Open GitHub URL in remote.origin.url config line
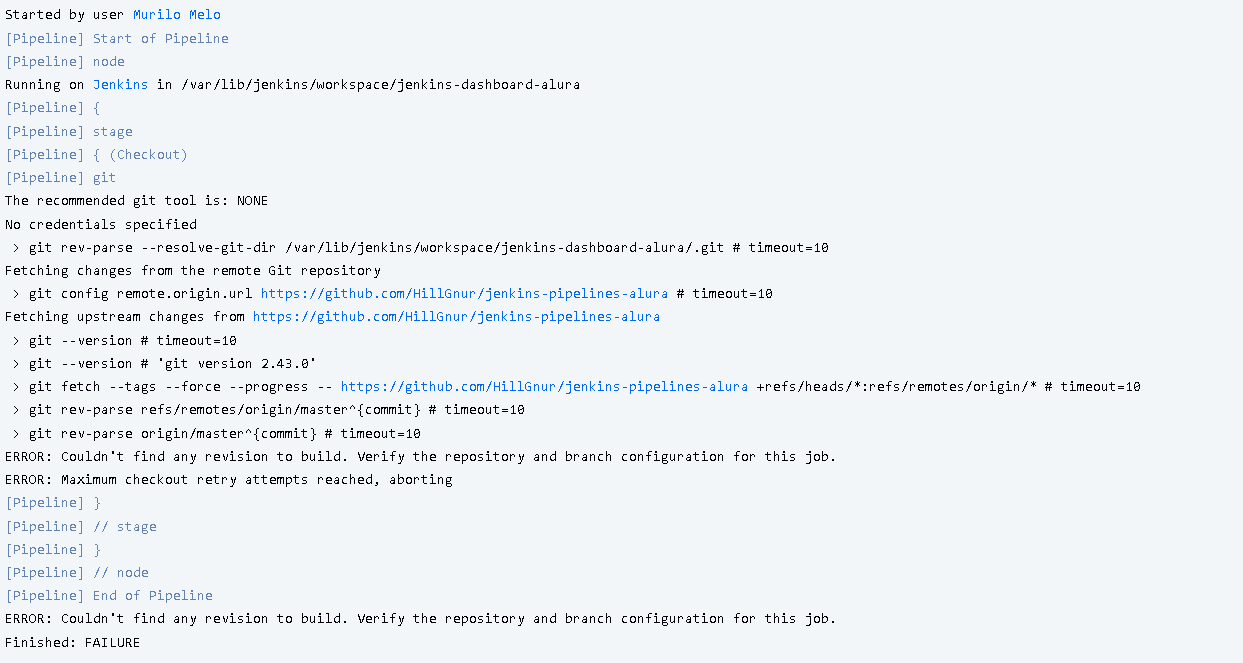The width and height of the screenshot is (1243, 663). tap(464, 294)
